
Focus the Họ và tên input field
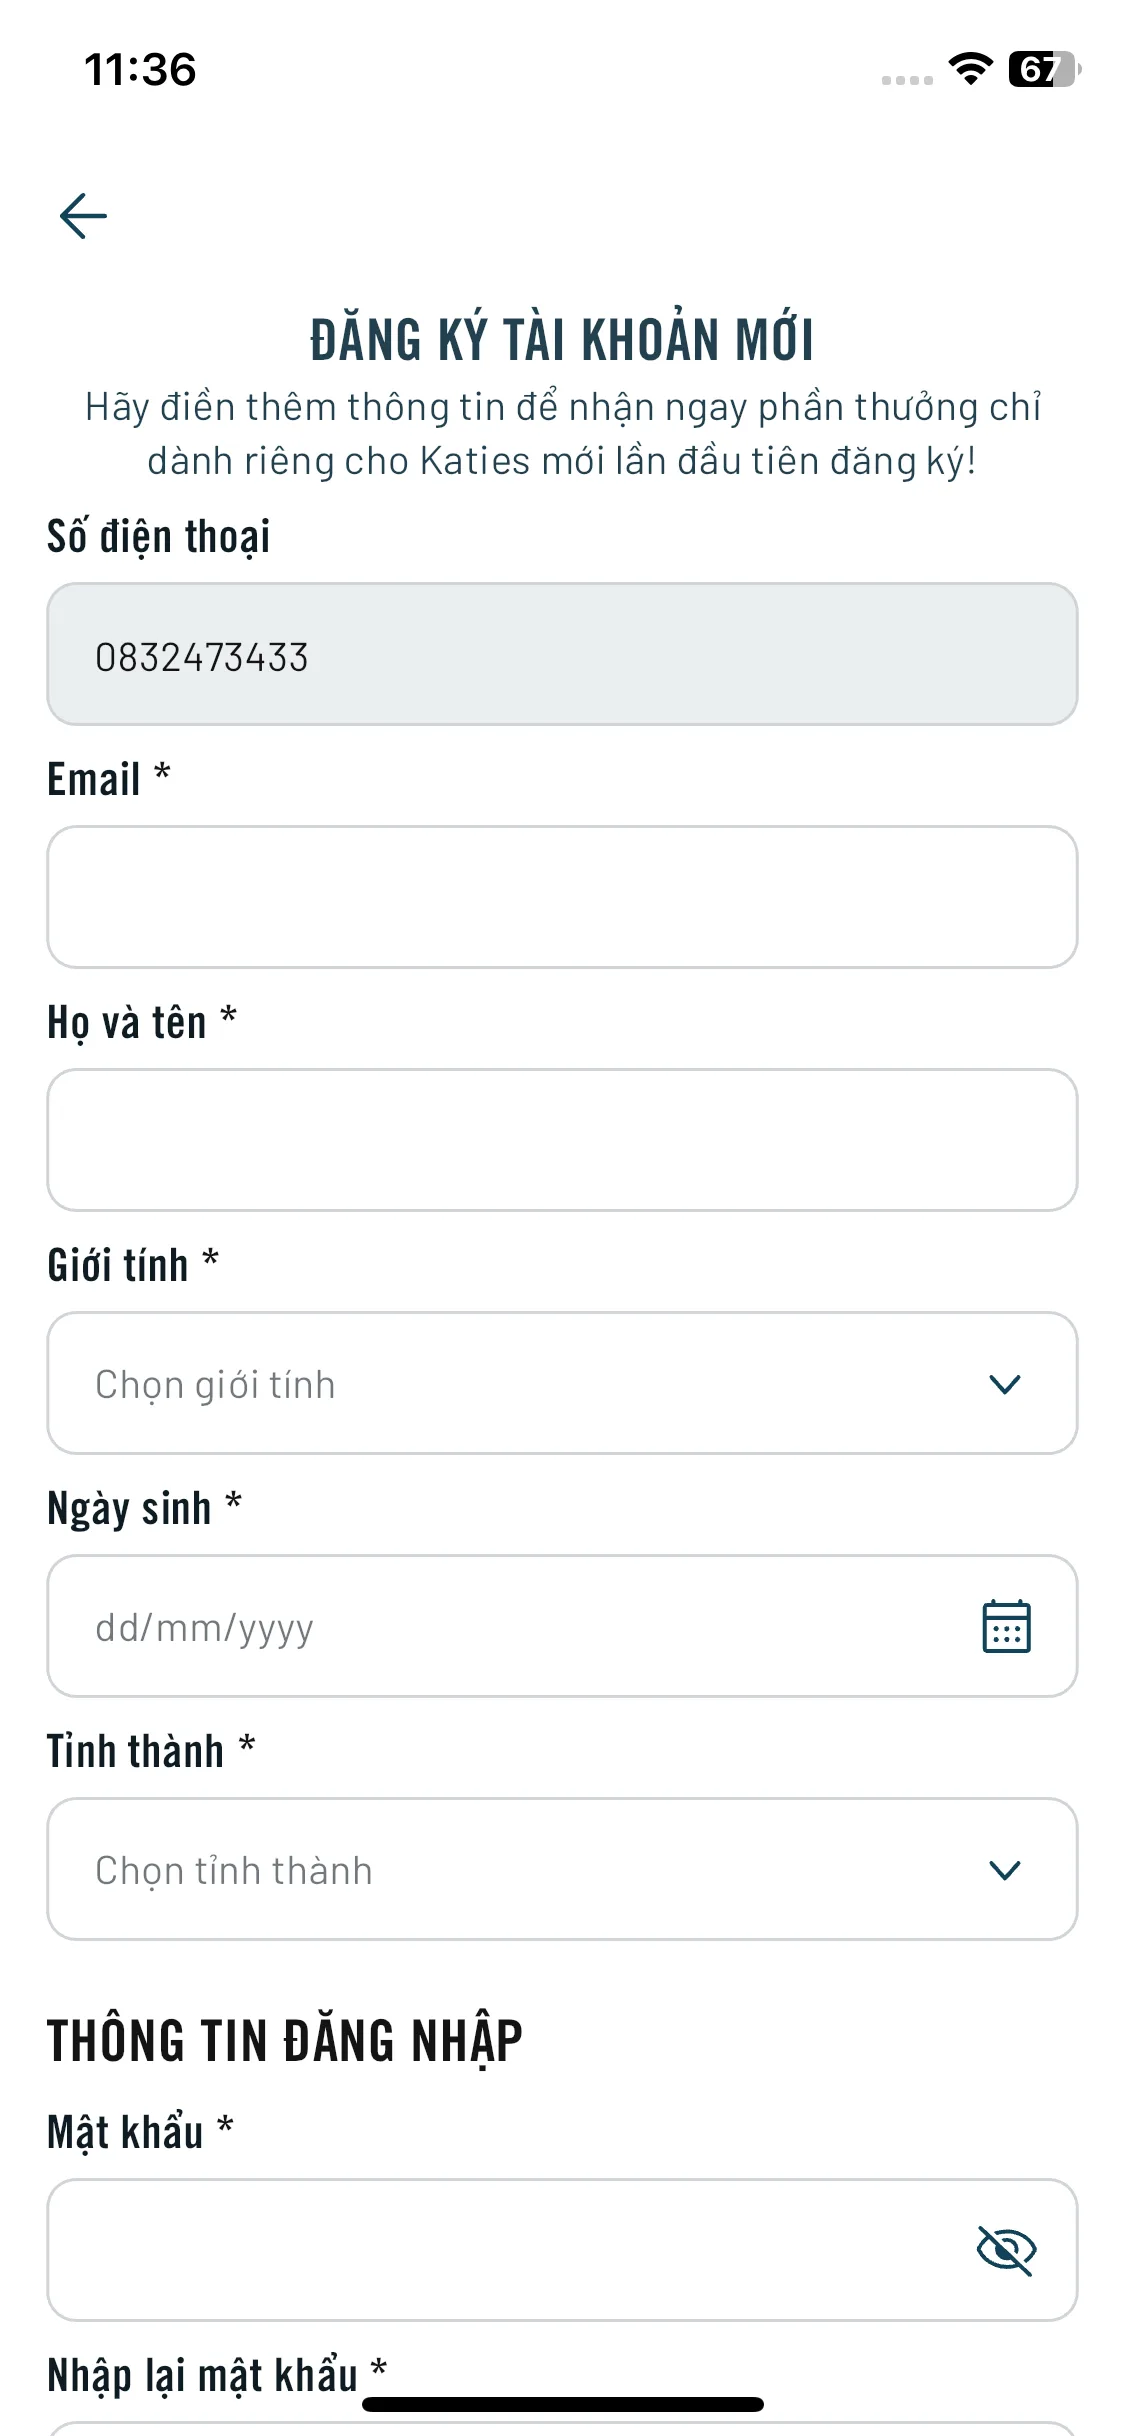(x=562, y=1140)
